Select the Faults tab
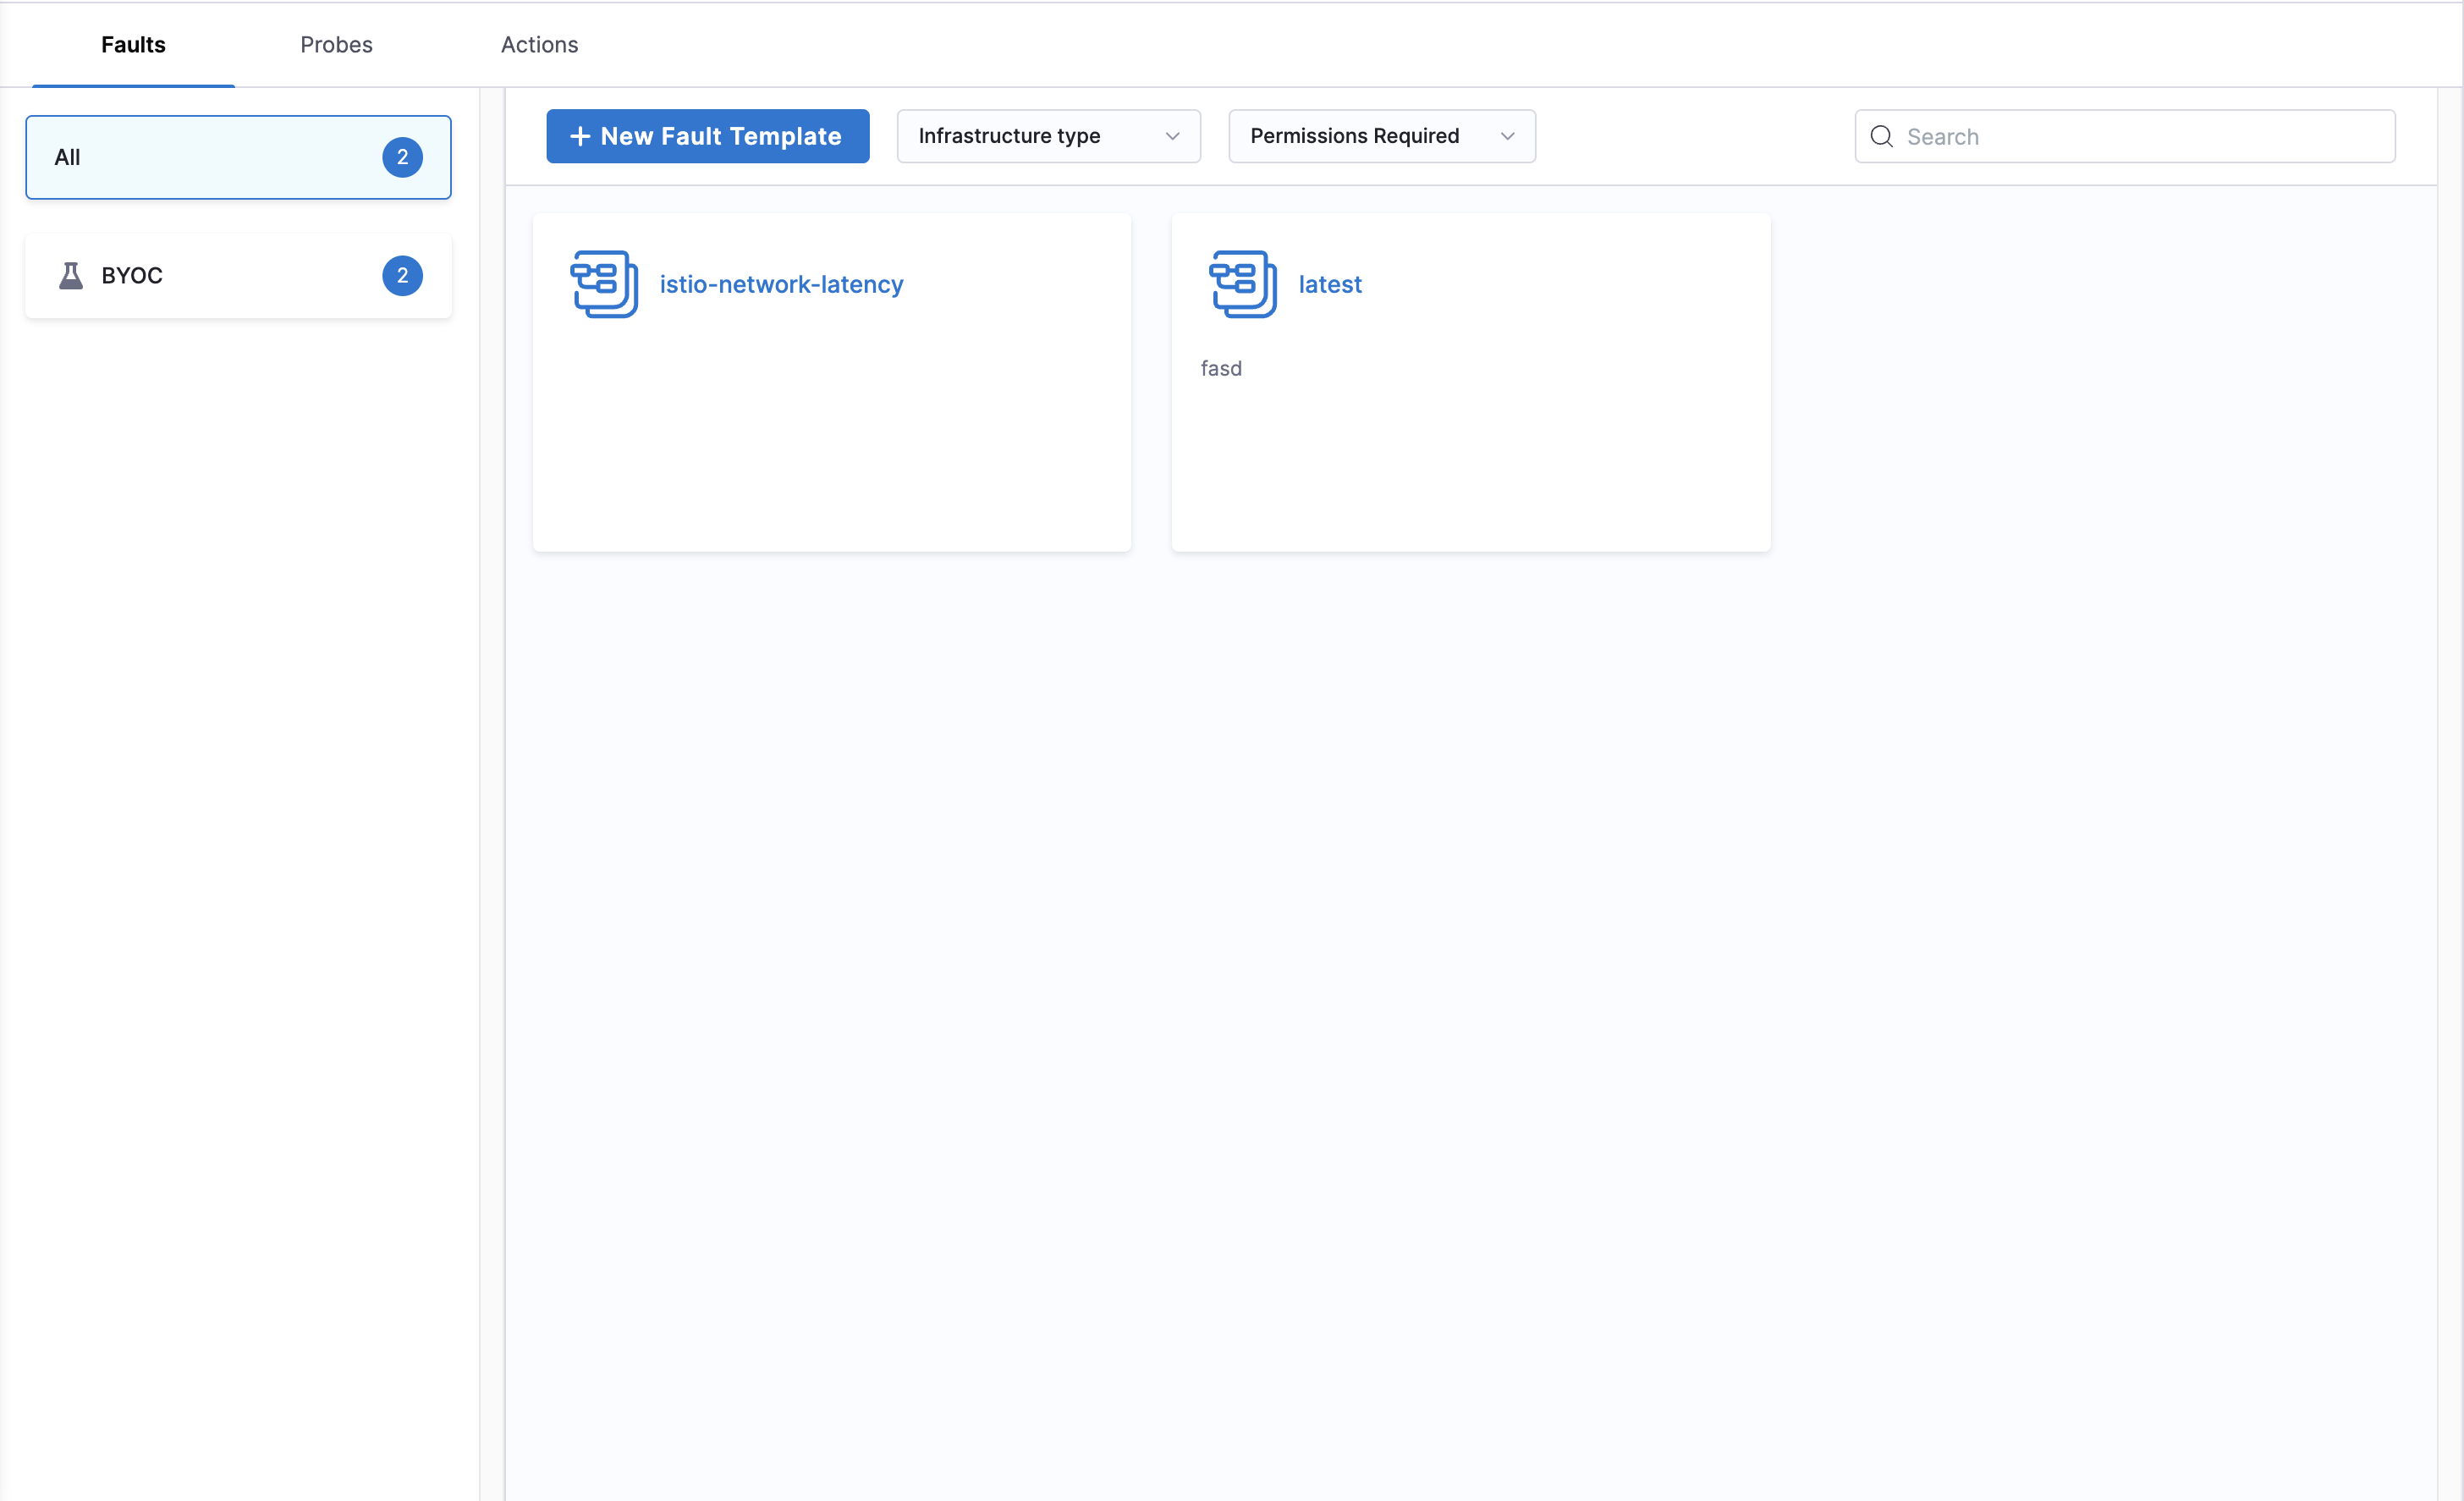 133,45
